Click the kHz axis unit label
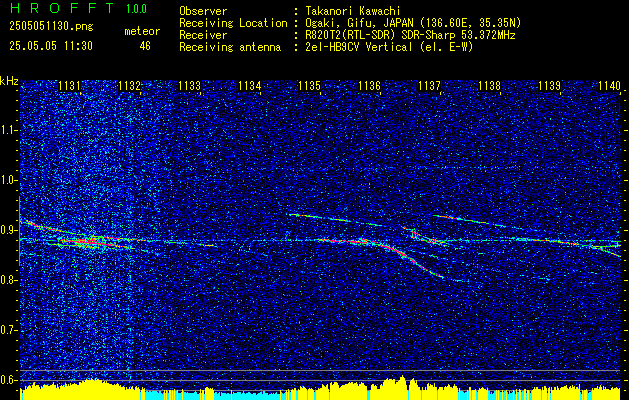629x400 pixels. [x=9, y=81]
